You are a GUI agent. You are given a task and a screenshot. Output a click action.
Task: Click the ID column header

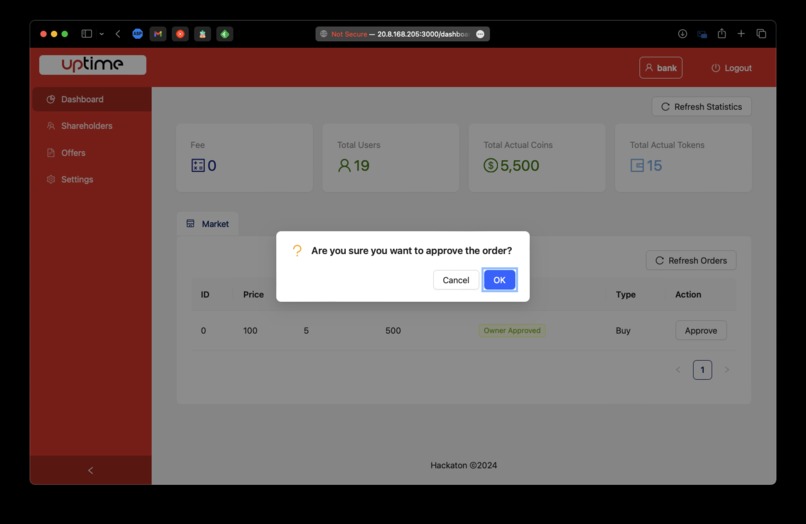click(205, 294)
